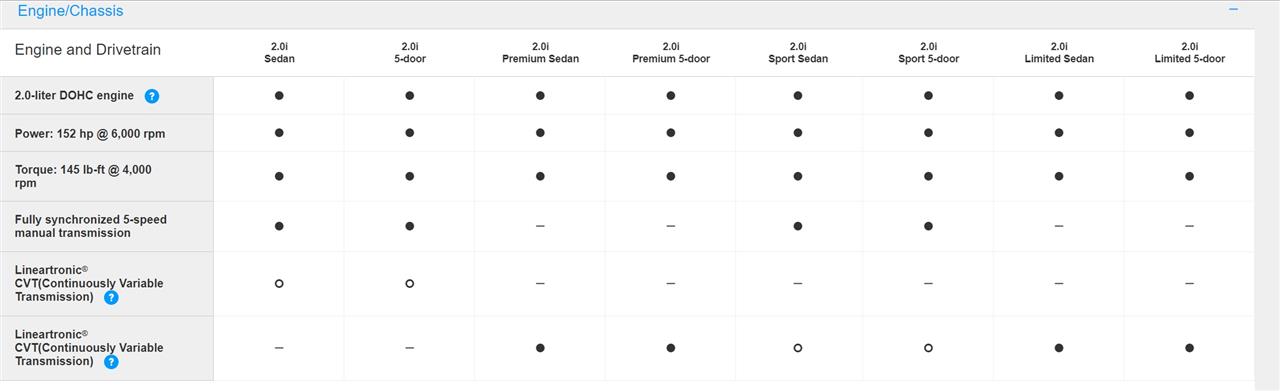This screenshot has width=1280, height=391.
Task: Open the Engine/Chassis section heading
Action: 71,11
